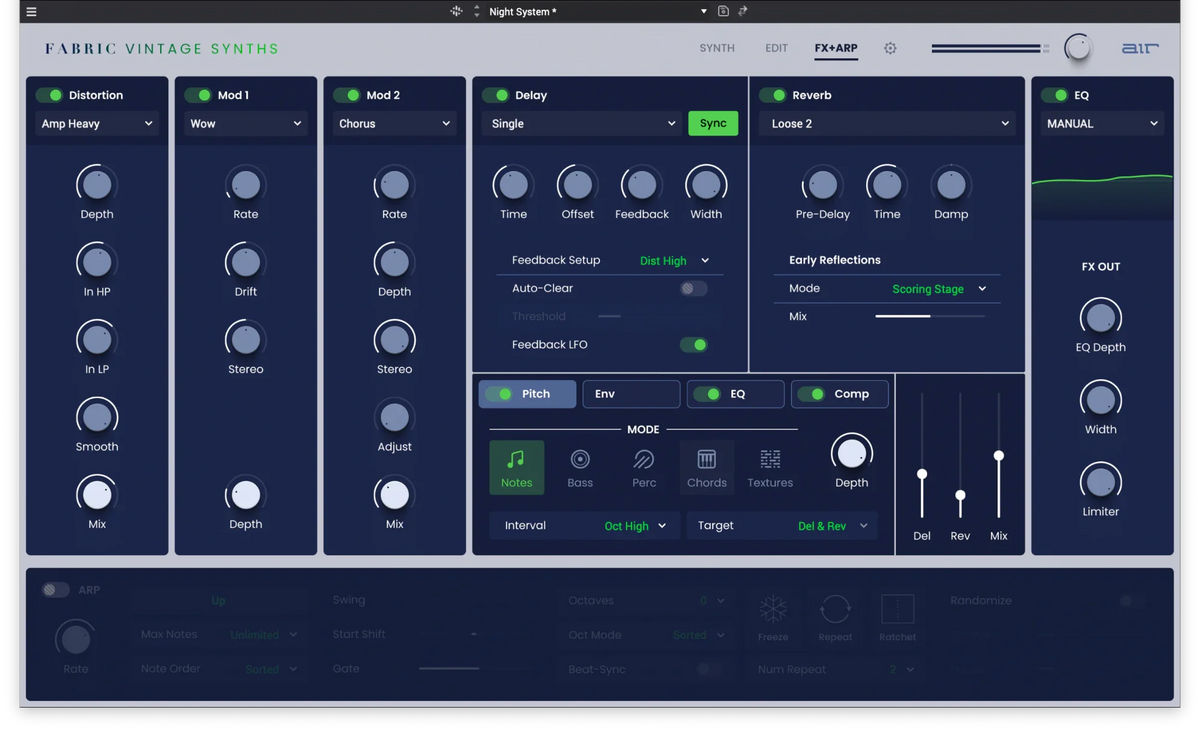Click the Delay Feedback knob

pos(642,184)
